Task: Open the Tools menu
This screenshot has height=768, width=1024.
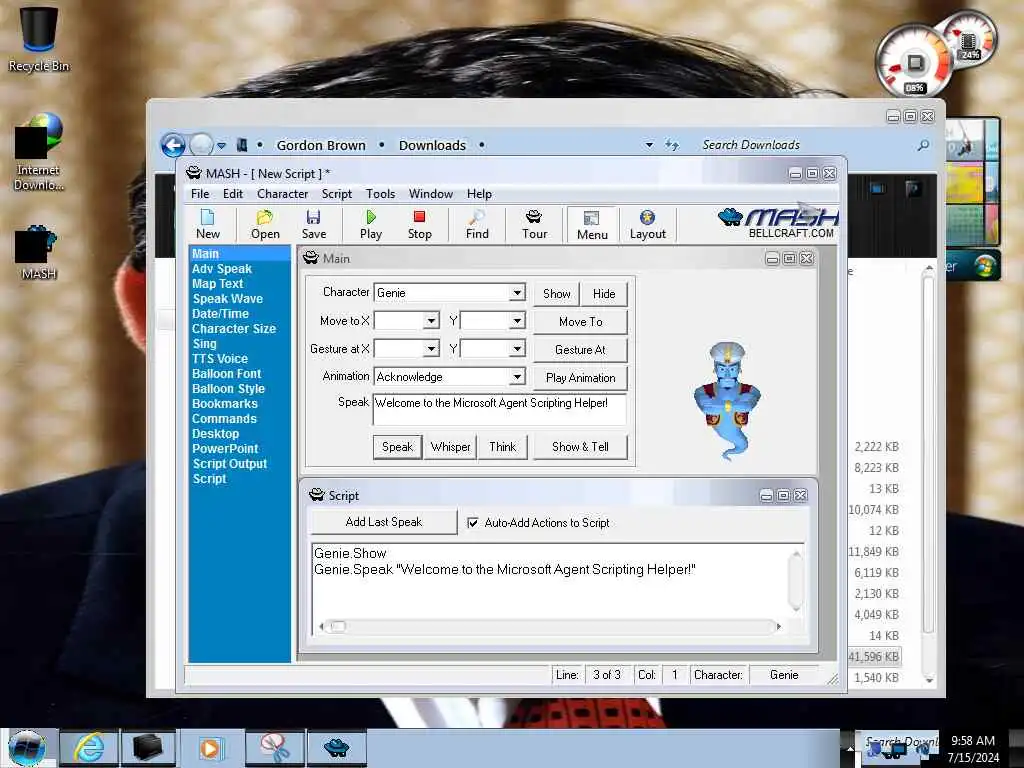Action: pos(380,194)
